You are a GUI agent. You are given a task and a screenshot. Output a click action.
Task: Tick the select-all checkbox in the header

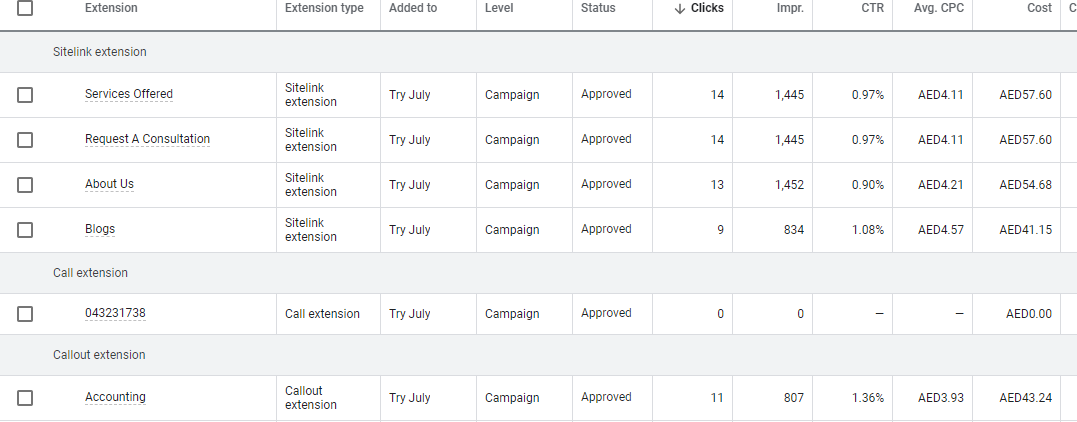25,8
